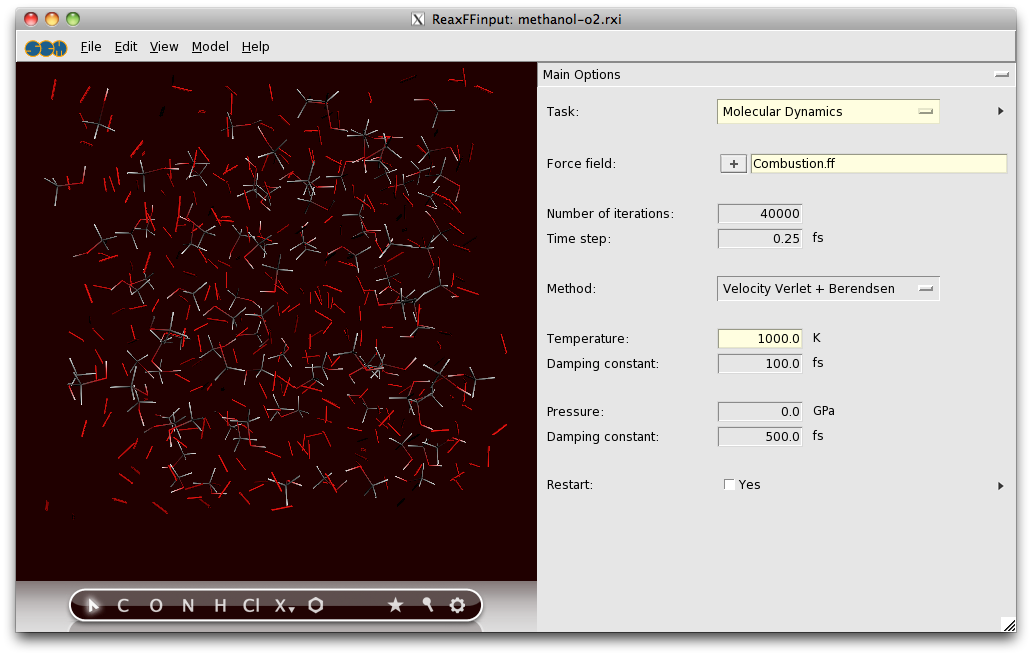Screen dimensions: 1032x656
Task: Click the star pre-optimize tool
Action: 396,605
